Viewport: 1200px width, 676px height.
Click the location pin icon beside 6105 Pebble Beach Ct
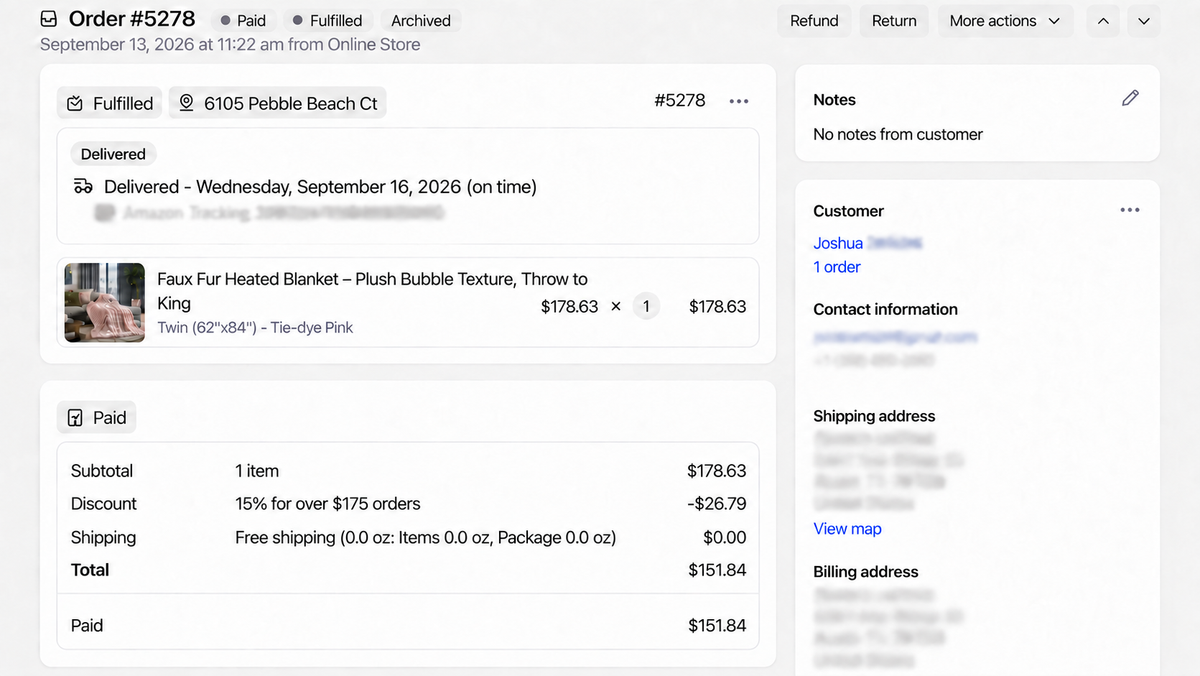pyautogui.click(x=186, y=103)
